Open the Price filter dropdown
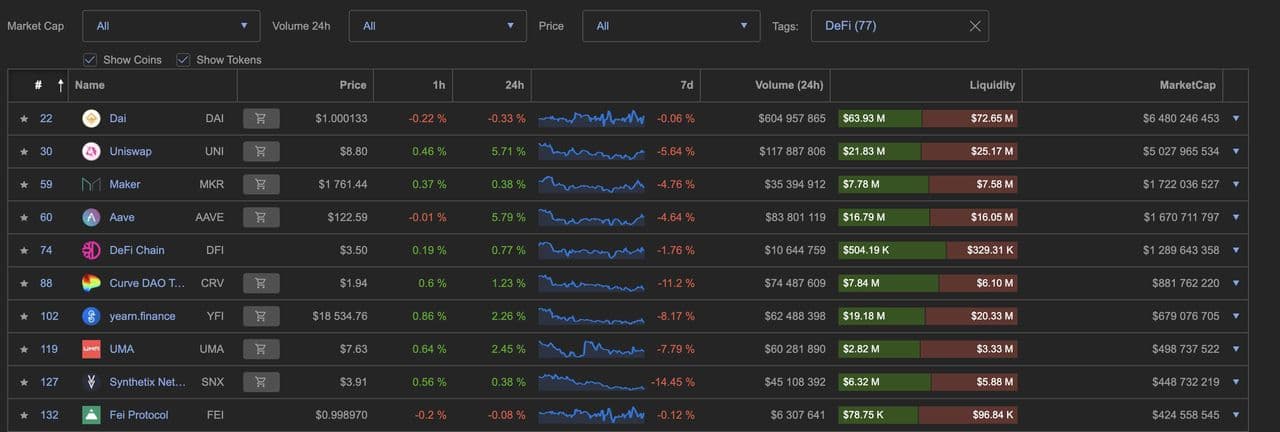Image resolution: width=1280 pixels, height=432 pixels. coord(671,26)
